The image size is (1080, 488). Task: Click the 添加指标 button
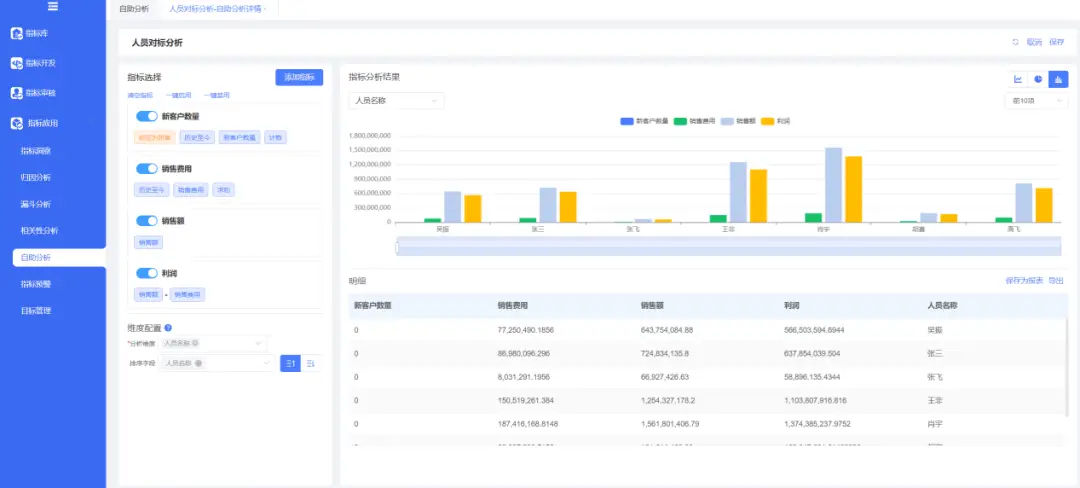pyautogui.click(x=299, y=77)
